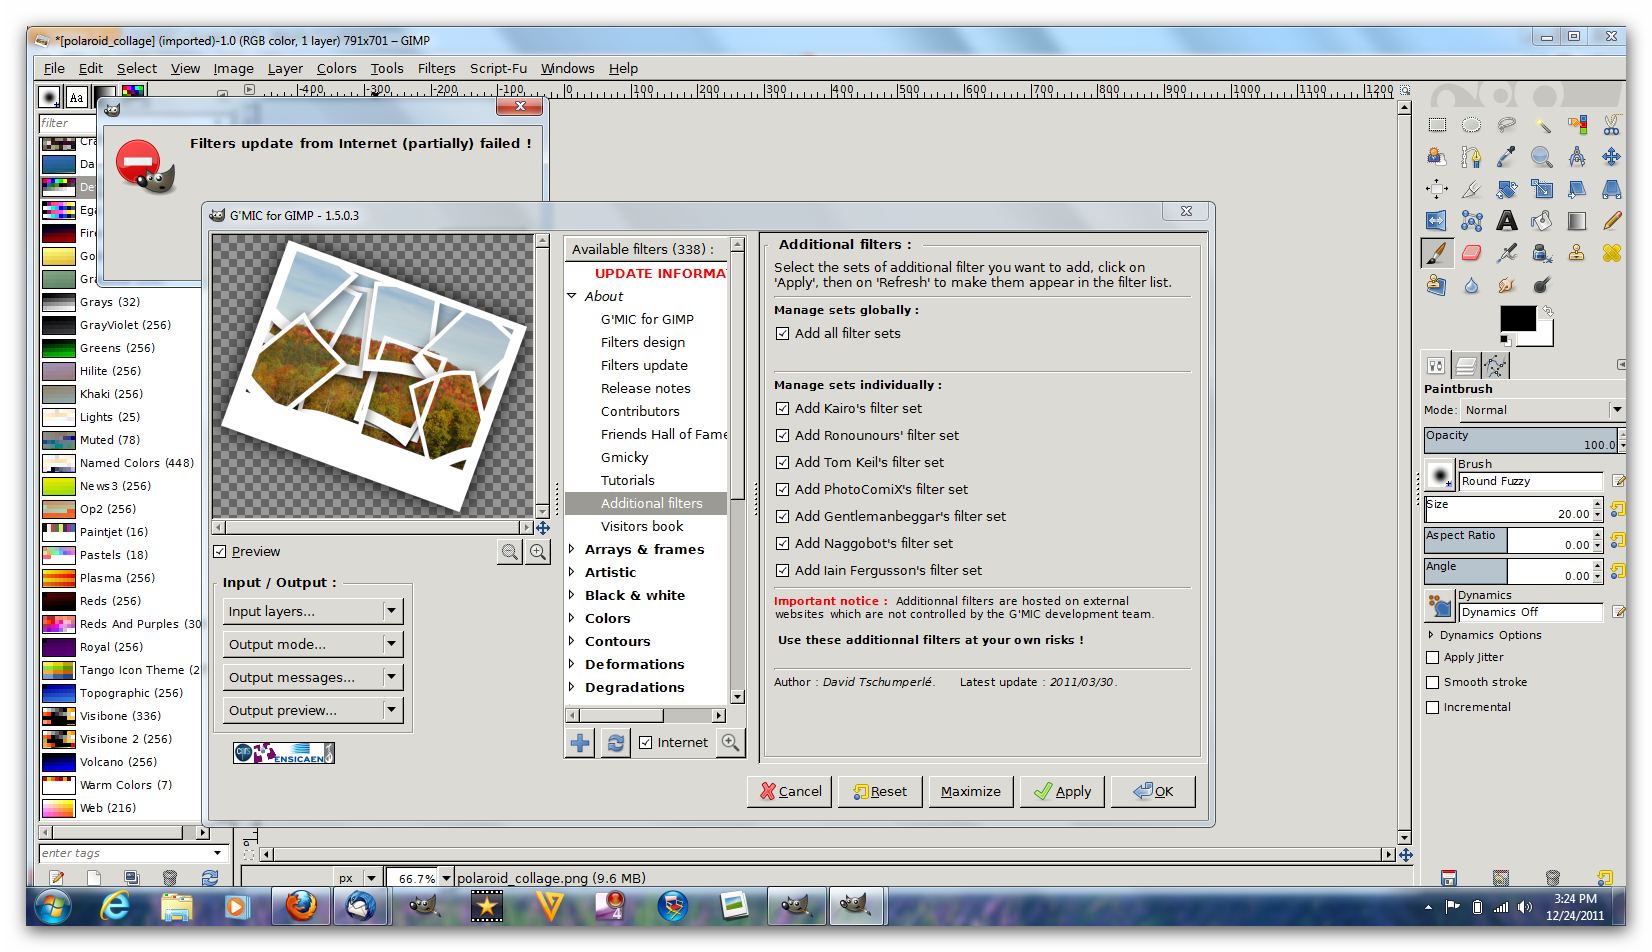Toggle Add PhotoComiX's filter set
The width and height of the screenshot is (1652, 952).
783,490
